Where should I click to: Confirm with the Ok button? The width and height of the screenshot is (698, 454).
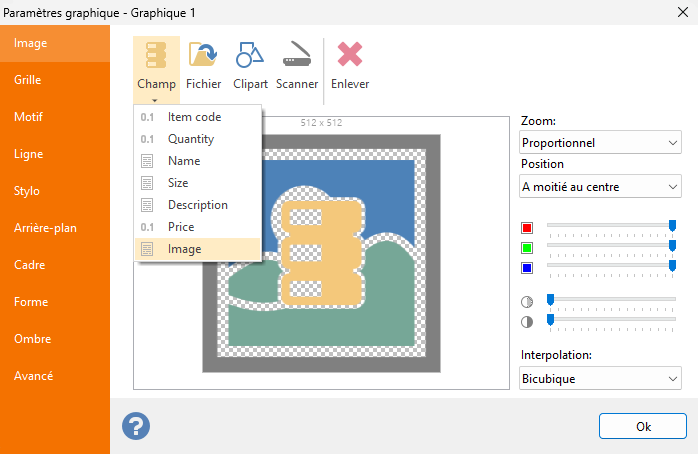tap(643, 426)
